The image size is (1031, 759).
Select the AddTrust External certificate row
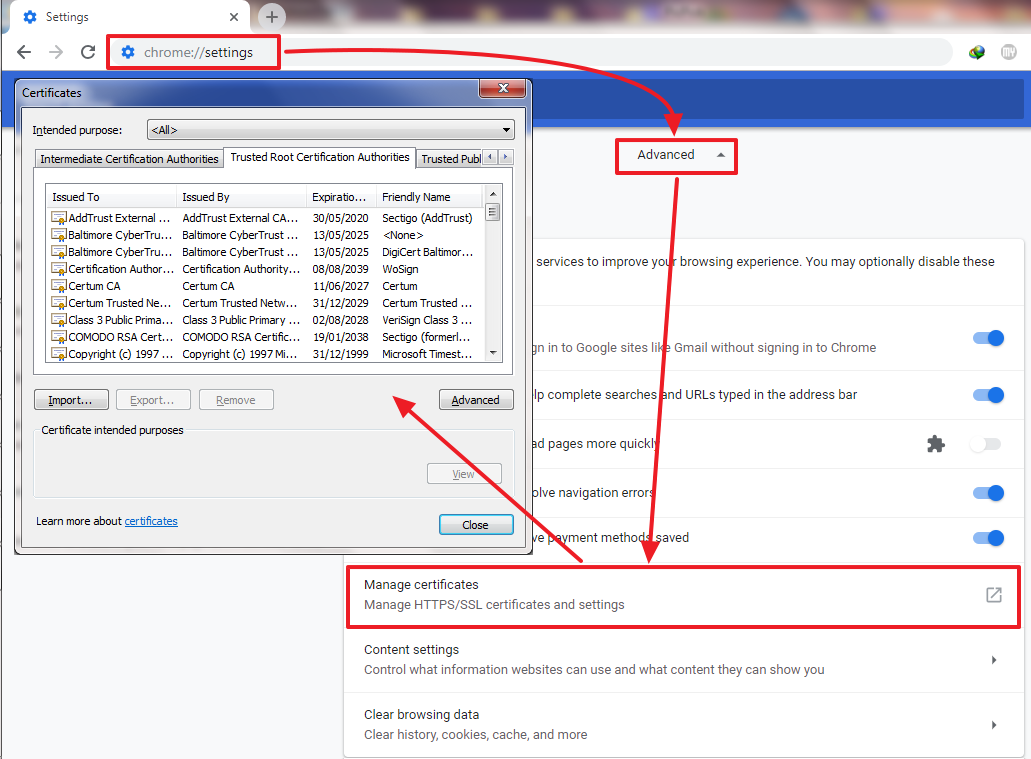click(x=264, y=218)
